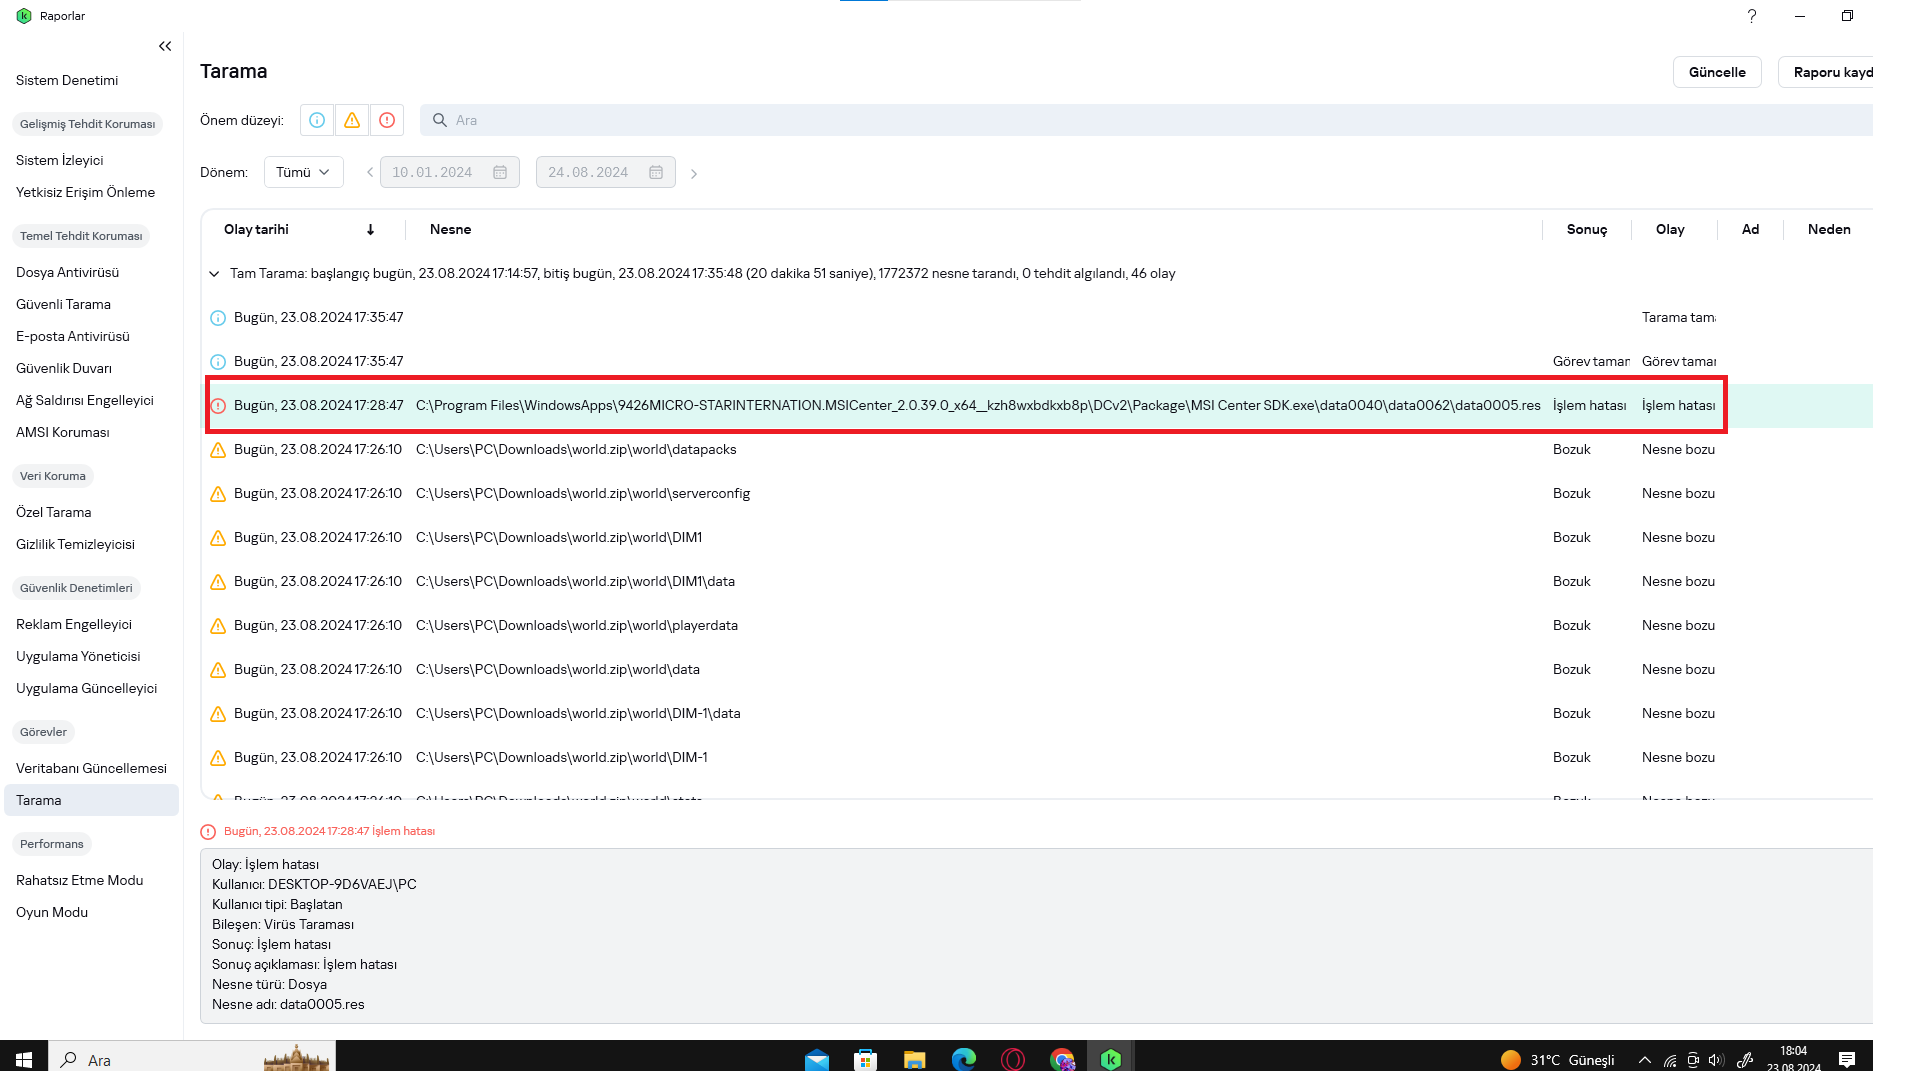The height and width of the screenshot is (1071, 1914).
Task: Sort by the Nesne column header
Action: coord(451,230)
